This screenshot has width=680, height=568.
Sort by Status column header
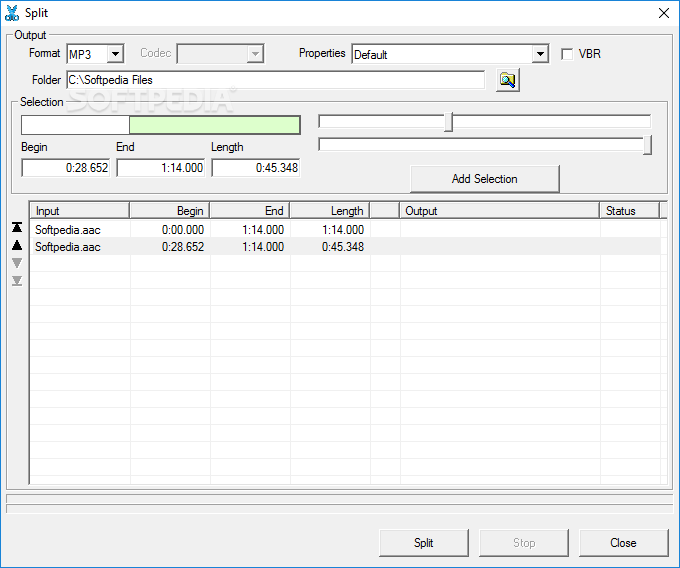629,211
